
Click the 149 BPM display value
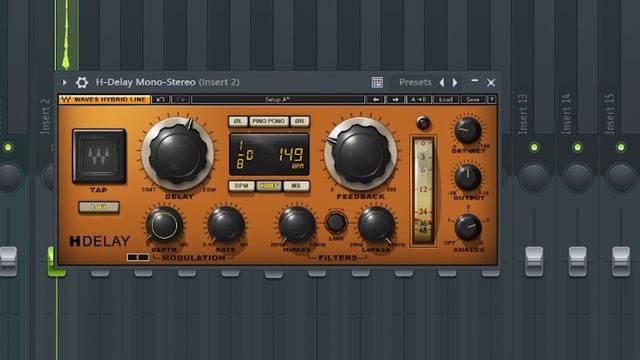pyautogui.click(x=291, y=155)
